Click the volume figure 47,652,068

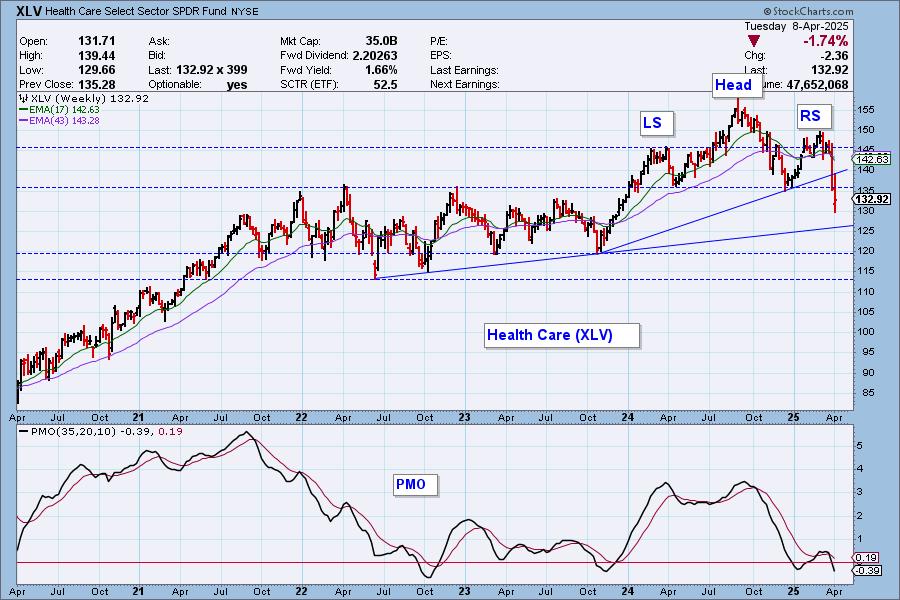tap(817, 84)
